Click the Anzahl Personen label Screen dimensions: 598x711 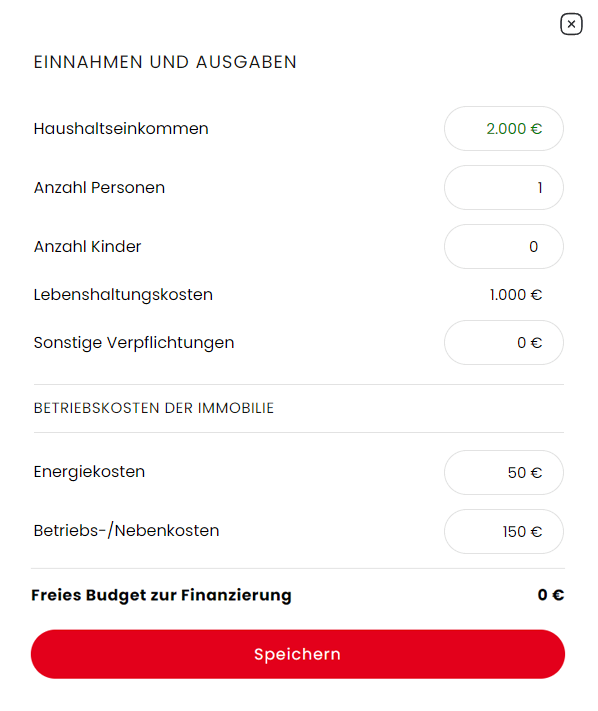pyautogui.click(x=99, y=188)
